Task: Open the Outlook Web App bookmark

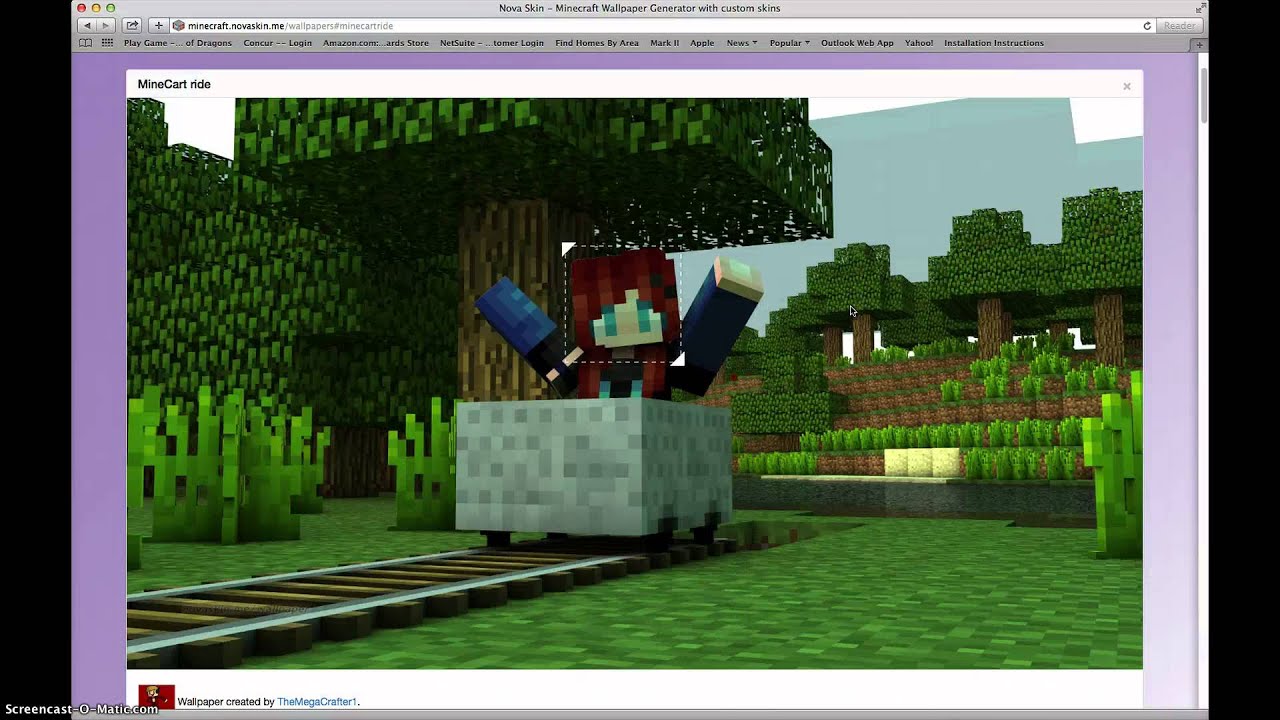Action: click(x=857, y=43)
